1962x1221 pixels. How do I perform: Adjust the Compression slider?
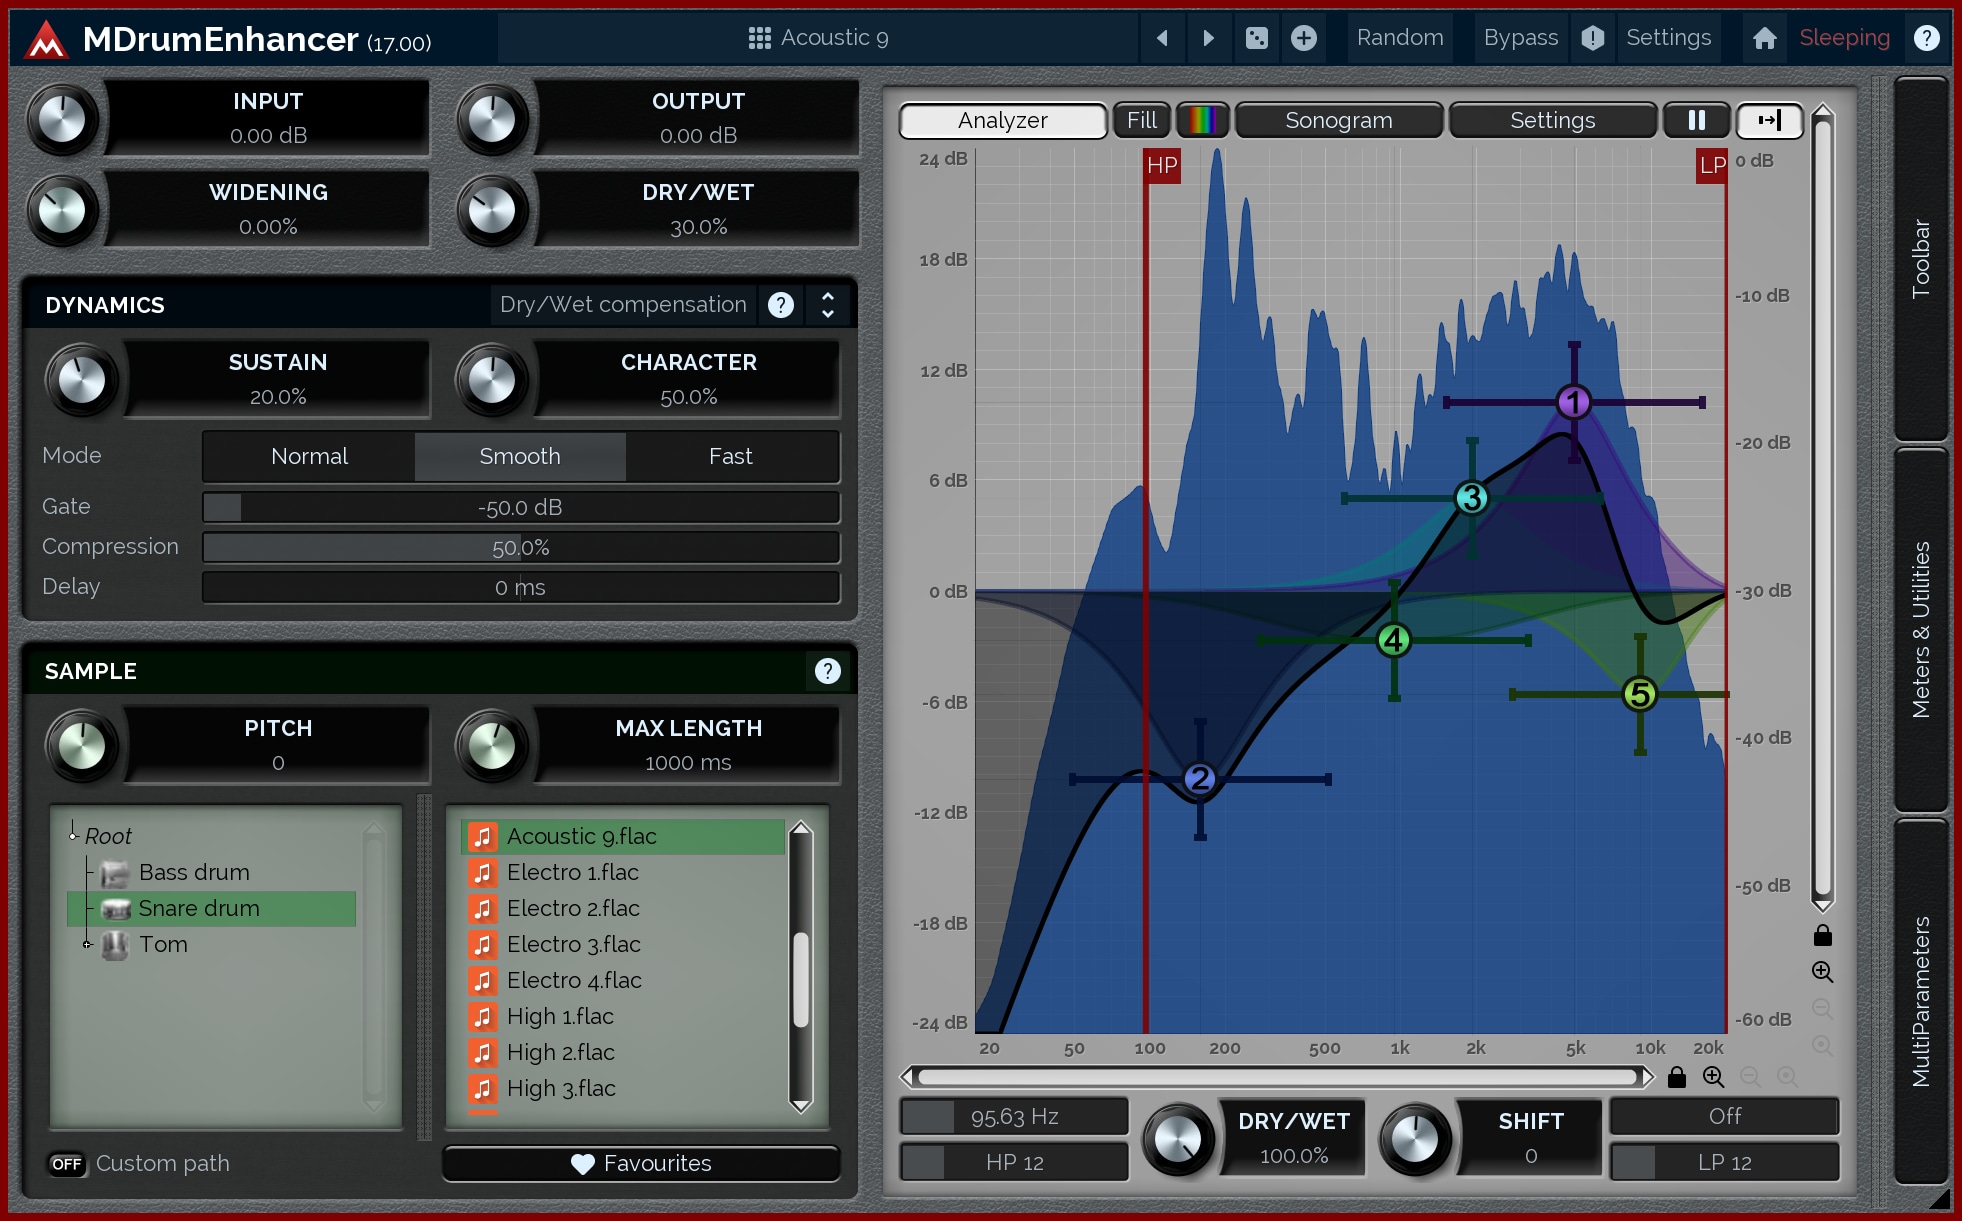point(520,547)
